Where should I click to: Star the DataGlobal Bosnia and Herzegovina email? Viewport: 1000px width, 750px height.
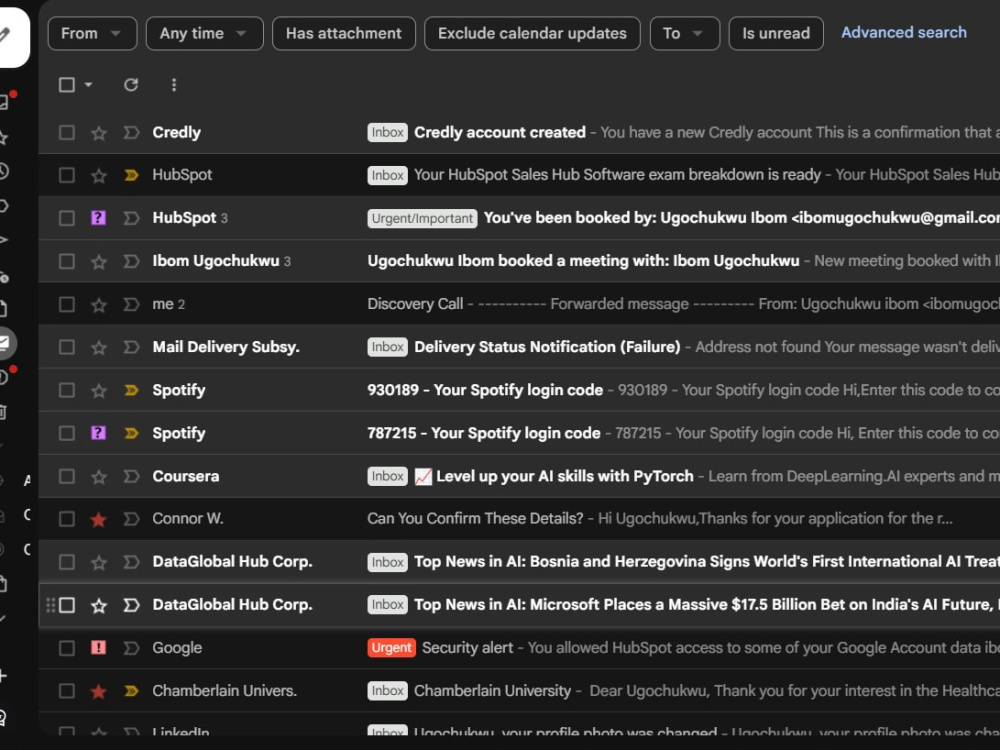pos(98,562)
